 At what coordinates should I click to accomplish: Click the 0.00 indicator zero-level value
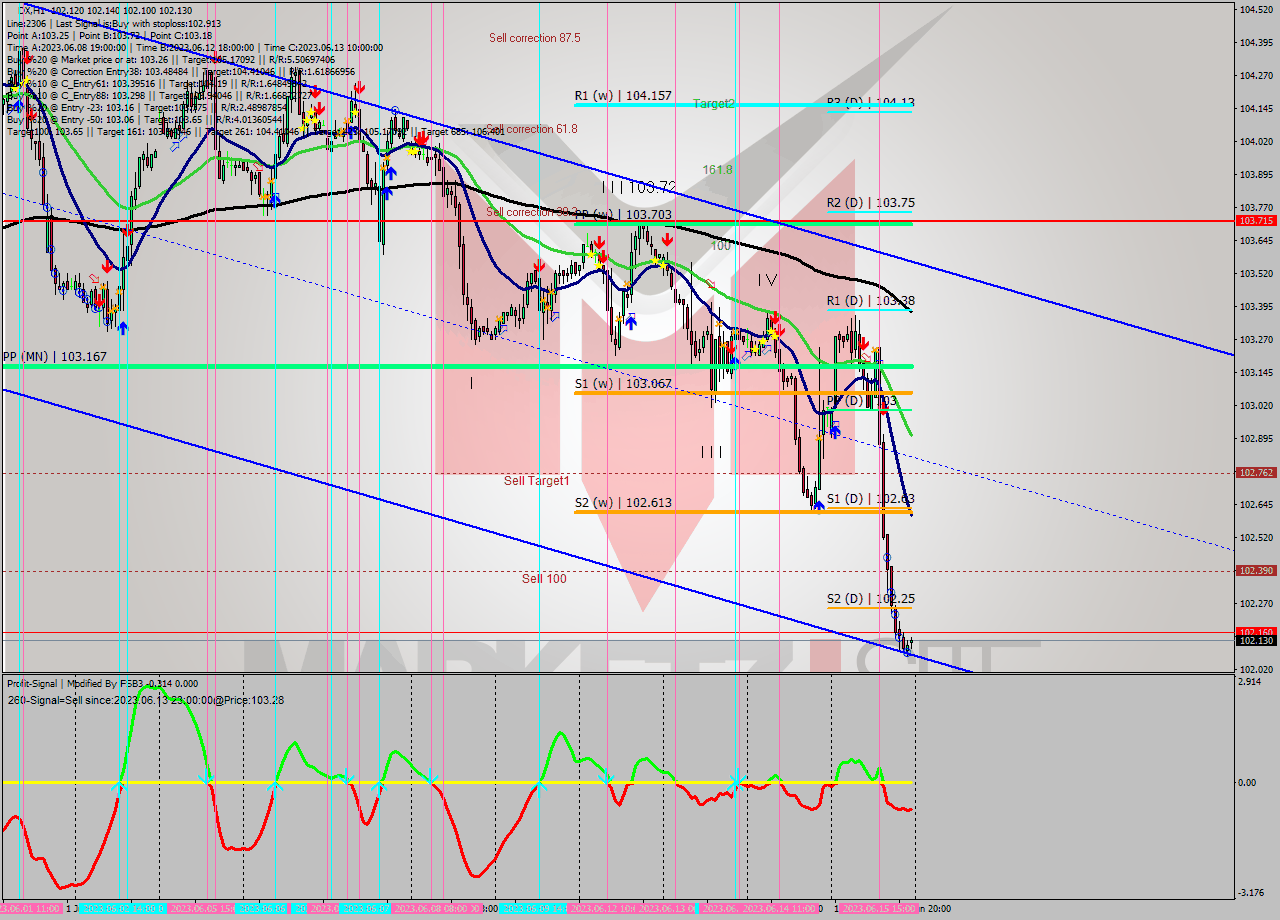coord(1247,782)
